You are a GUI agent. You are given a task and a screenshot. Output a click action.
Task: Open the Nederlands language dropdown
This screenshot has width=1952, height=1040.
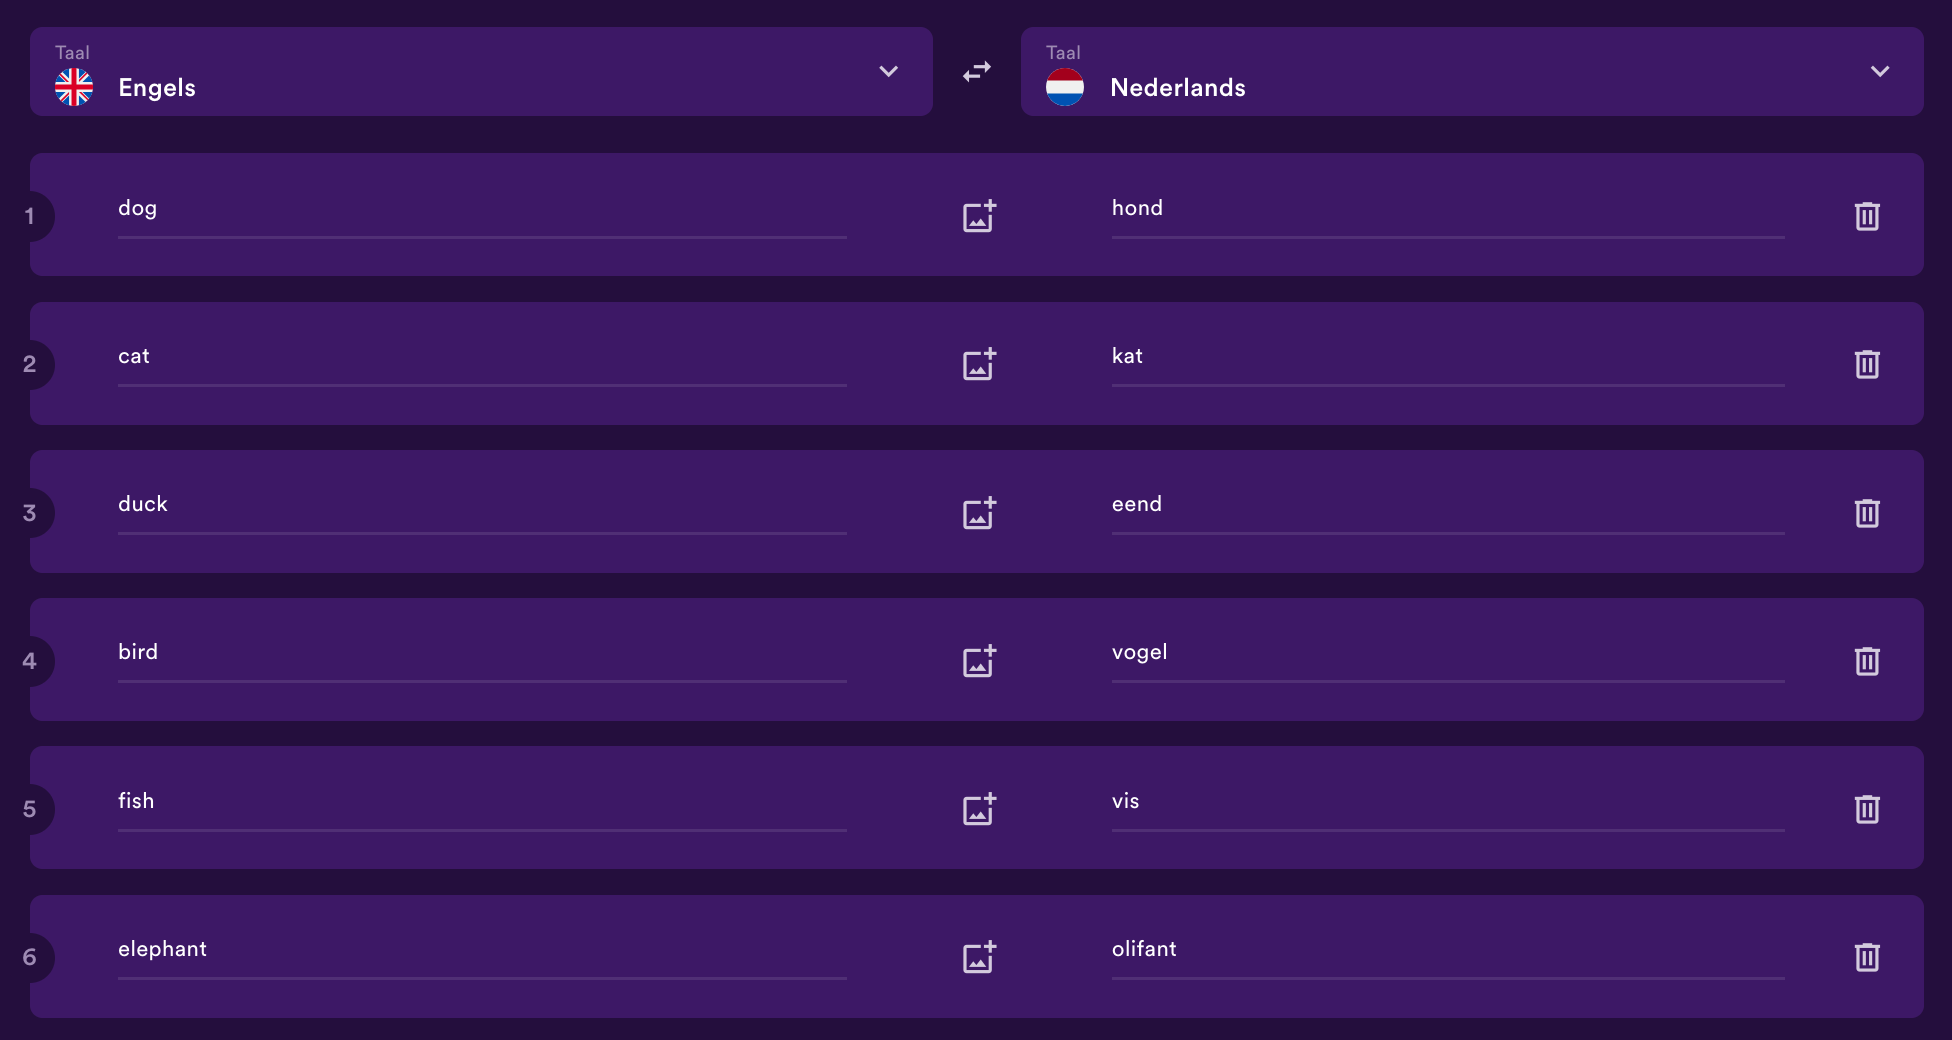click(x=1472, y=72)
